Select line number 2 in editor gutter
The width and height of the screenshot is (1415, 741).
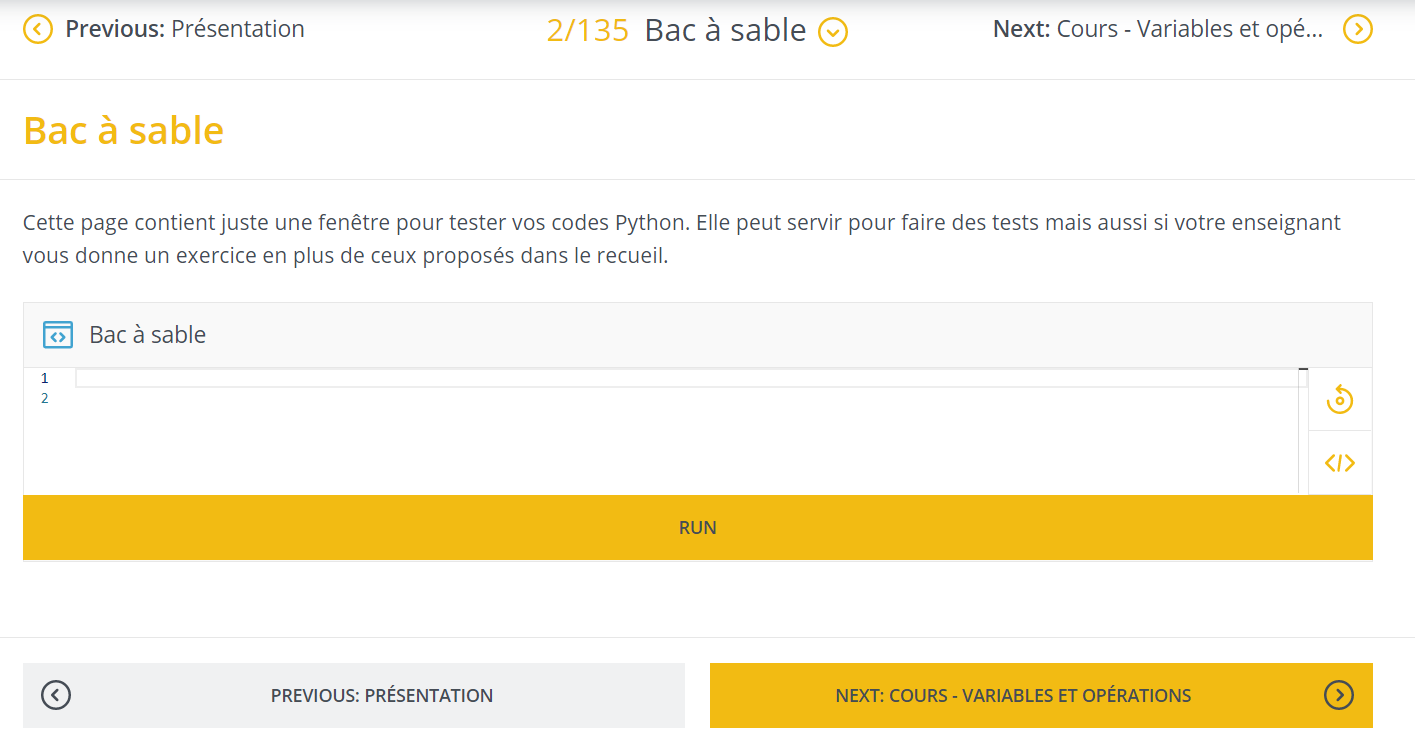click(44, 398)
